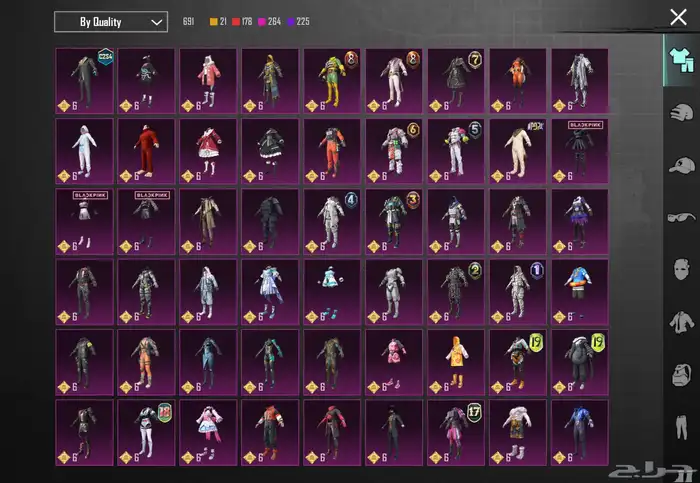Choose the outfit with the green 18 badge
Image resolution: width=700 pixels, height=483 pixels.
147,433
